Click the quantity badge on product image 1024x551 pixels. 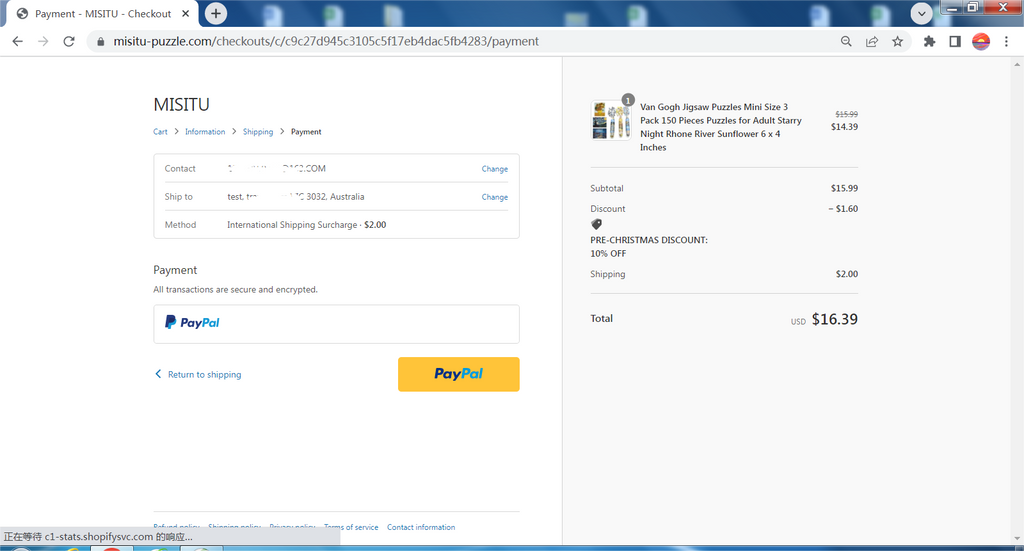point(628,100)
